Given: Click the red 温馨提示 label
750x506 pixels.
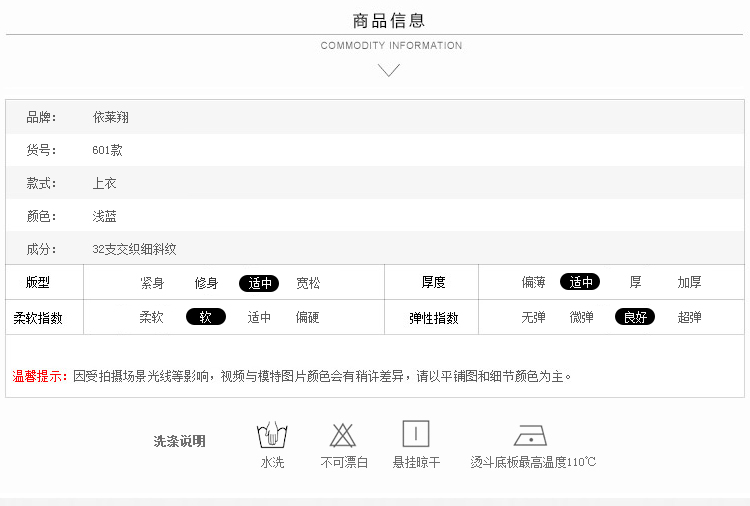Looking at the screenshot, I should click(x=40, y=376).
